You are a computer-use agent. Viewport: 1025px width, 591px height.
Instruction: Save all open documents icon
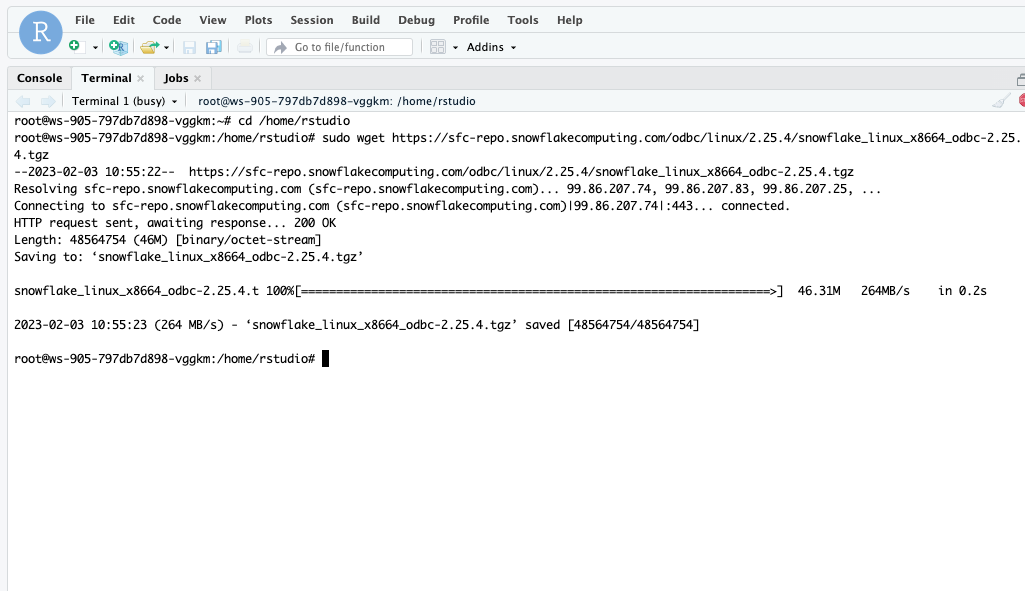point(214,47)
